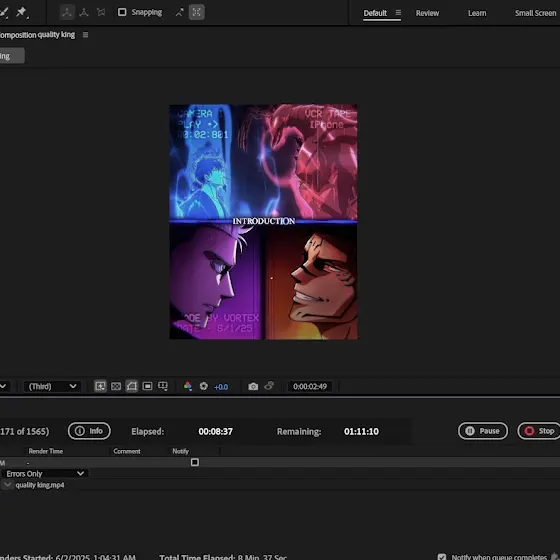Image resolution: width=560 pixels, height=560 pixels.
Task: Open Show Channel color management icon
Action: pos(188,386)
